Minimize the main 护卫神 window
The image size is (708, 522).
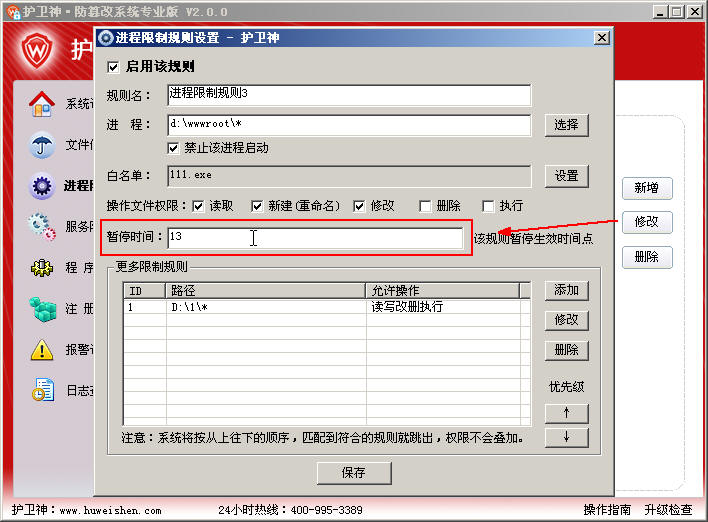click(x=660, y=11)
